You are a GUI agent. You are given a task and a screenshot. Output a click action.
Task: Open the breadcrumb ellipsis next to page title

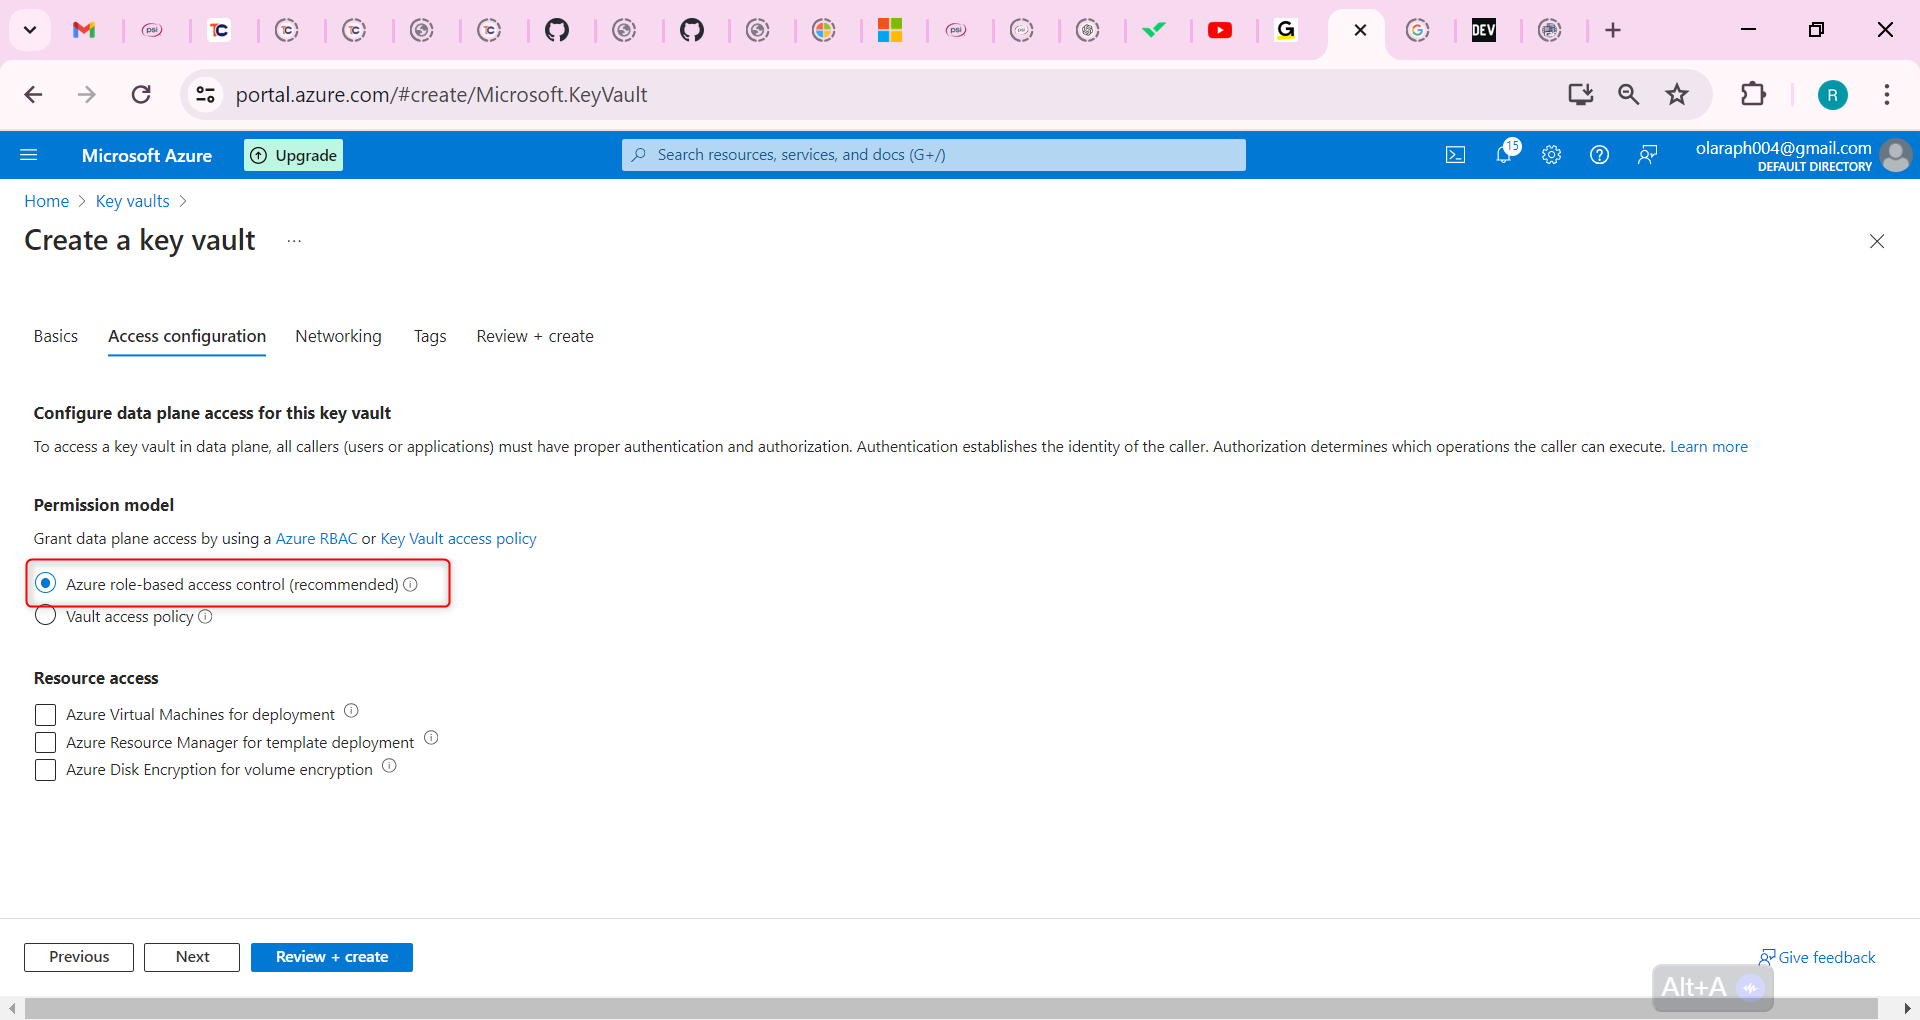(x=293, y=241)
